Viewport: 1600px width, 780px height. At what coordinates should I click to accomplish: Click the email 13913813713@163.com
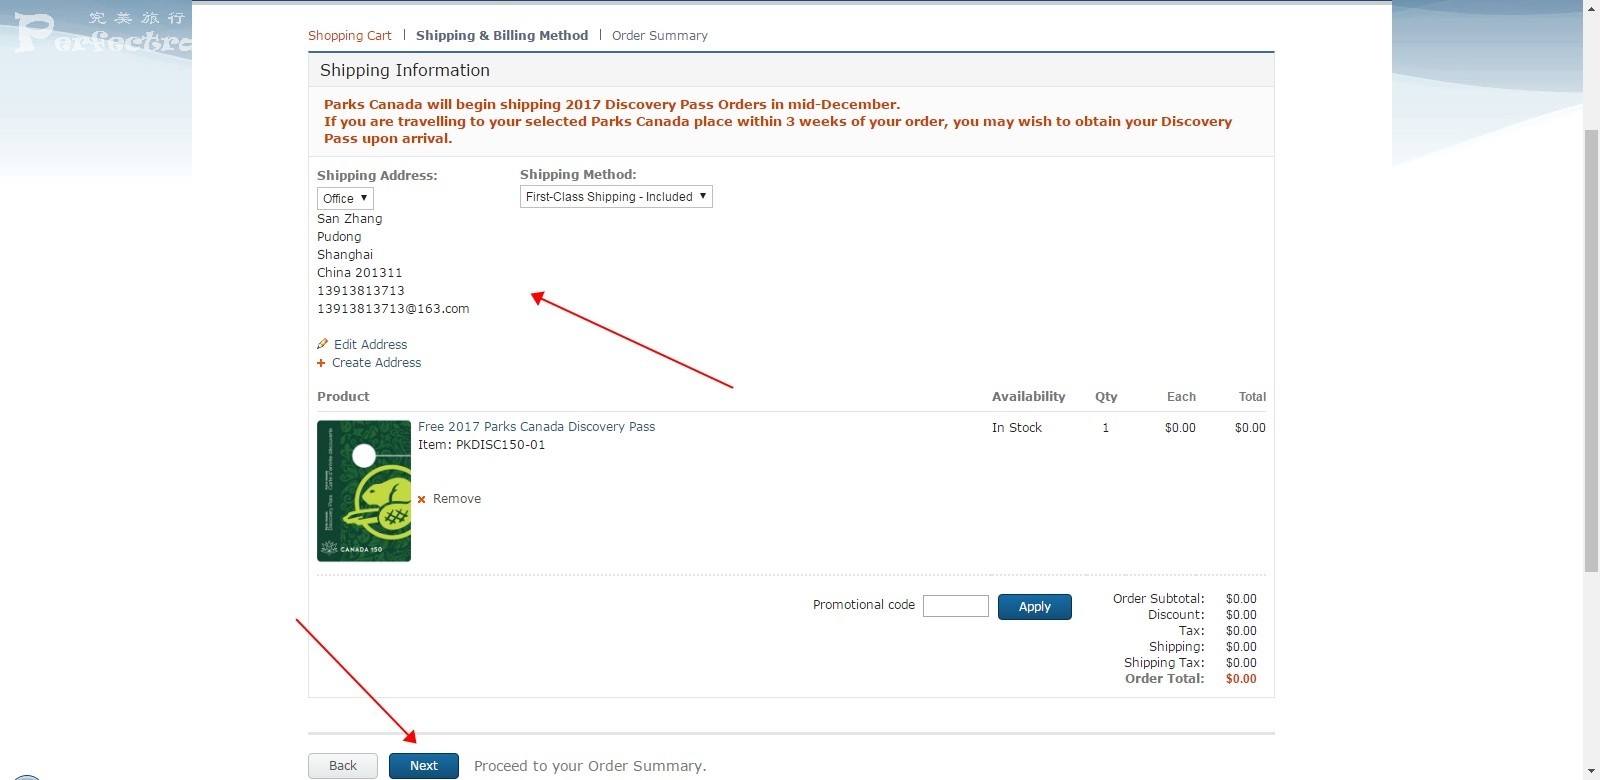pos(393,309)
